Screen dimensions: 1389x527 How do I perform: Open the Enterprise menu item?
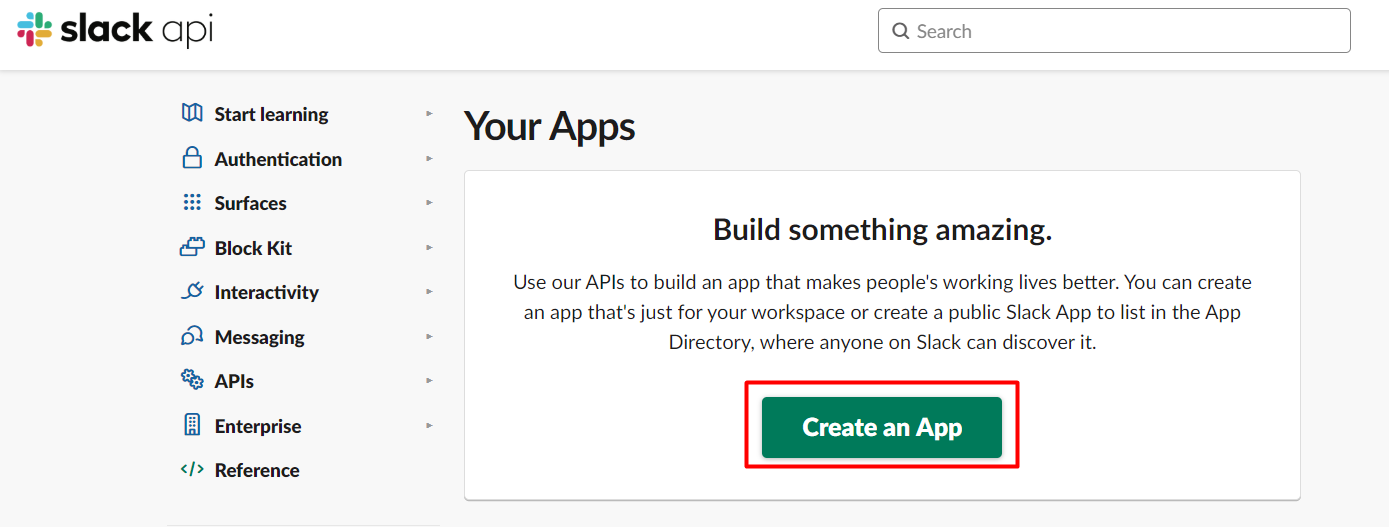[258, 426]
